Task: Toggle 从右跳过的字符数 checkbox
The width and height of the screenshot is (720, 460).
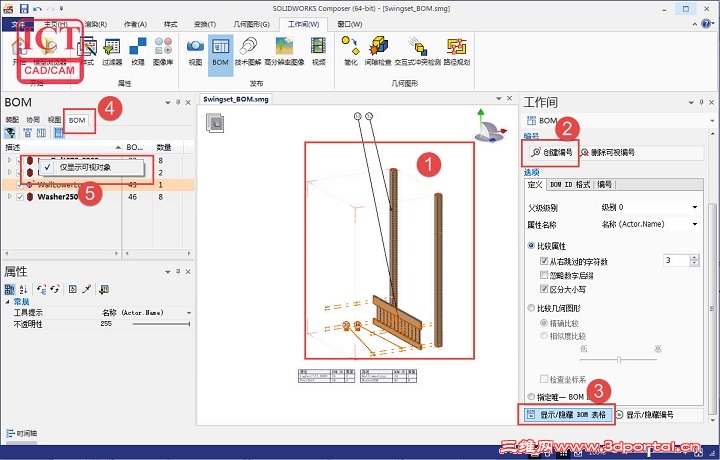Action: tap(544, 261)
